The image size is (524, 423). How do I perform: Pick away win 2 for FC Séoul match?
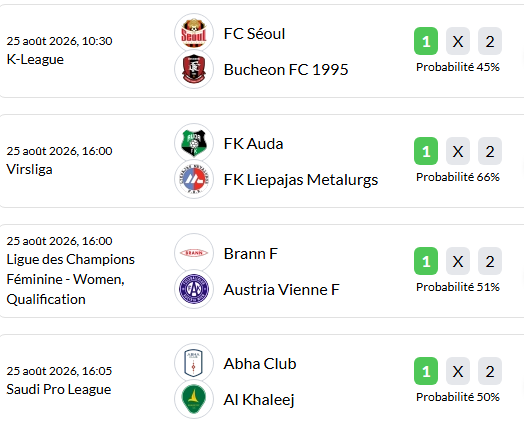[490, 41]
